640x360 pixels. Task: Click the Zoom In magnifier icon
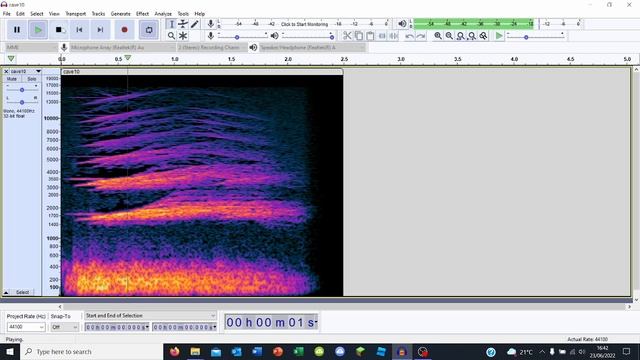[438, 36]
